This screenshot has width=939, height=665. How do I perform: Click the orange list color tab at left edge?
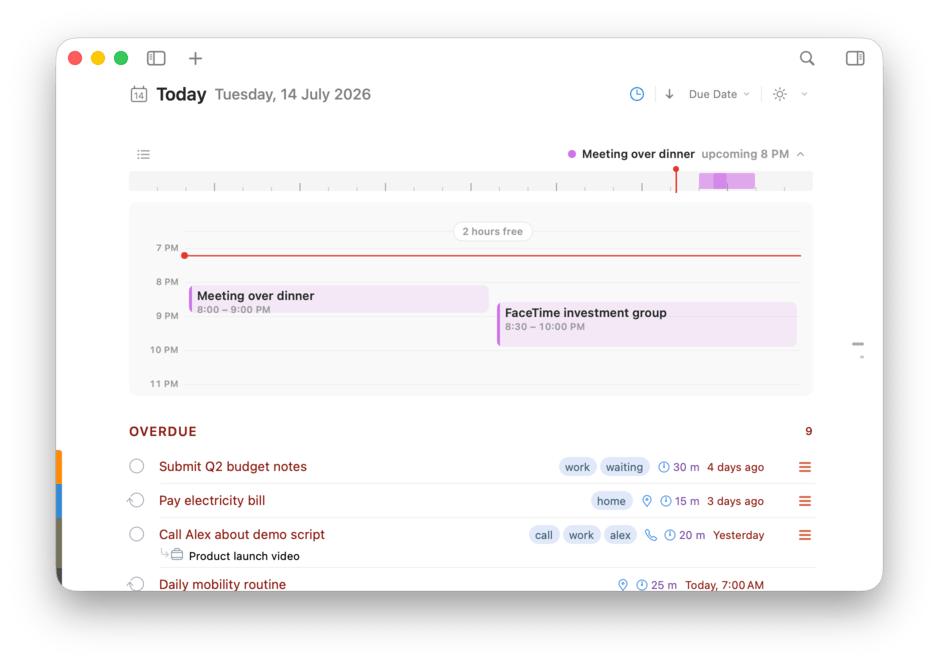[x=59, y=467]
